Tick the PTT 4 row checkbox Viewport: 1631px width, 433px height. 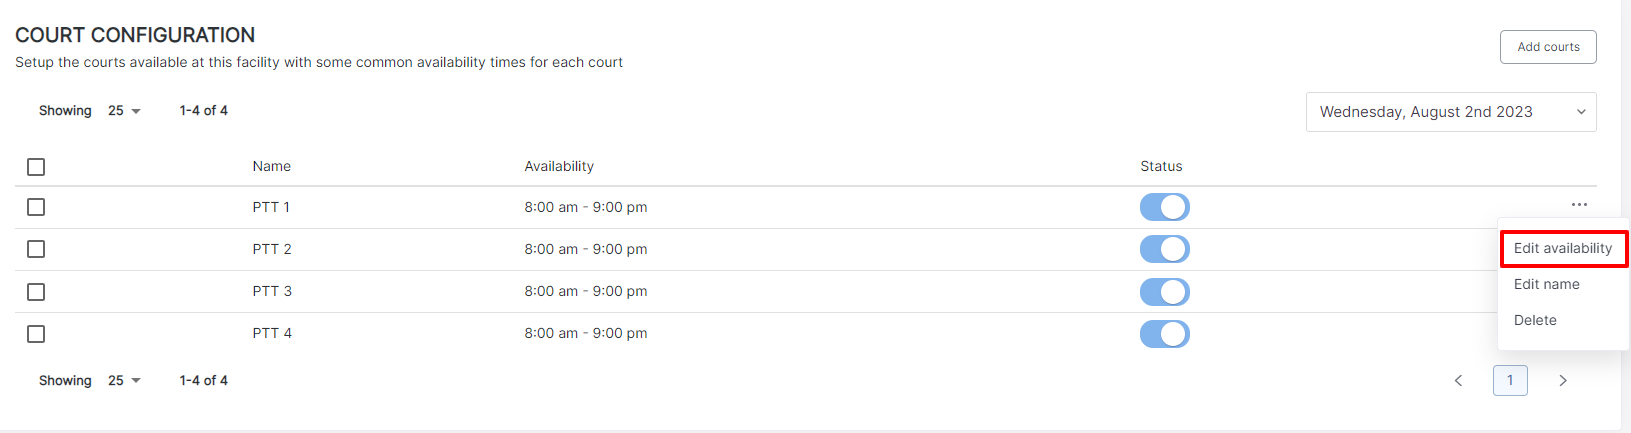click(x=36, y=334)
